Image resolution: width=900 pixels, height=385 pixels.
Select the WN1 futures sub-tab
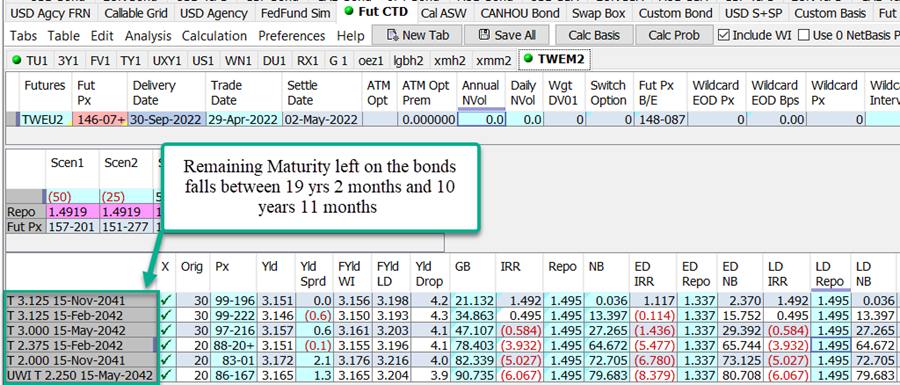(238, 60)
